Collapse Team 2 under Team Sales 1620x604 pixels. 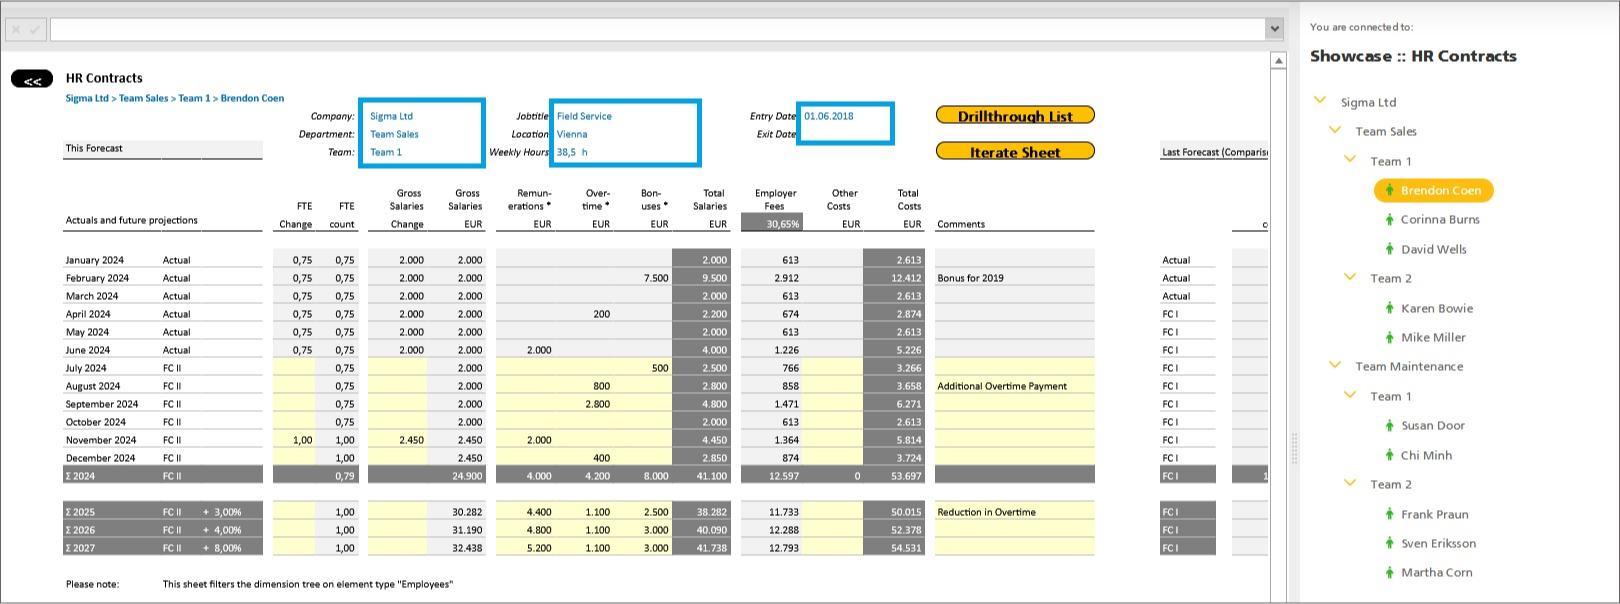(1350, 277)
